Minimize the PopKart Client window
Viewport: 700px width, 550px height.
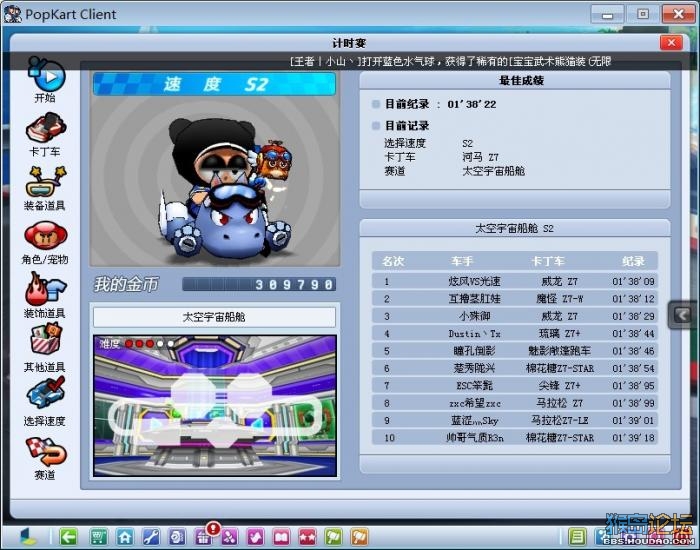(x=607, y=14)
